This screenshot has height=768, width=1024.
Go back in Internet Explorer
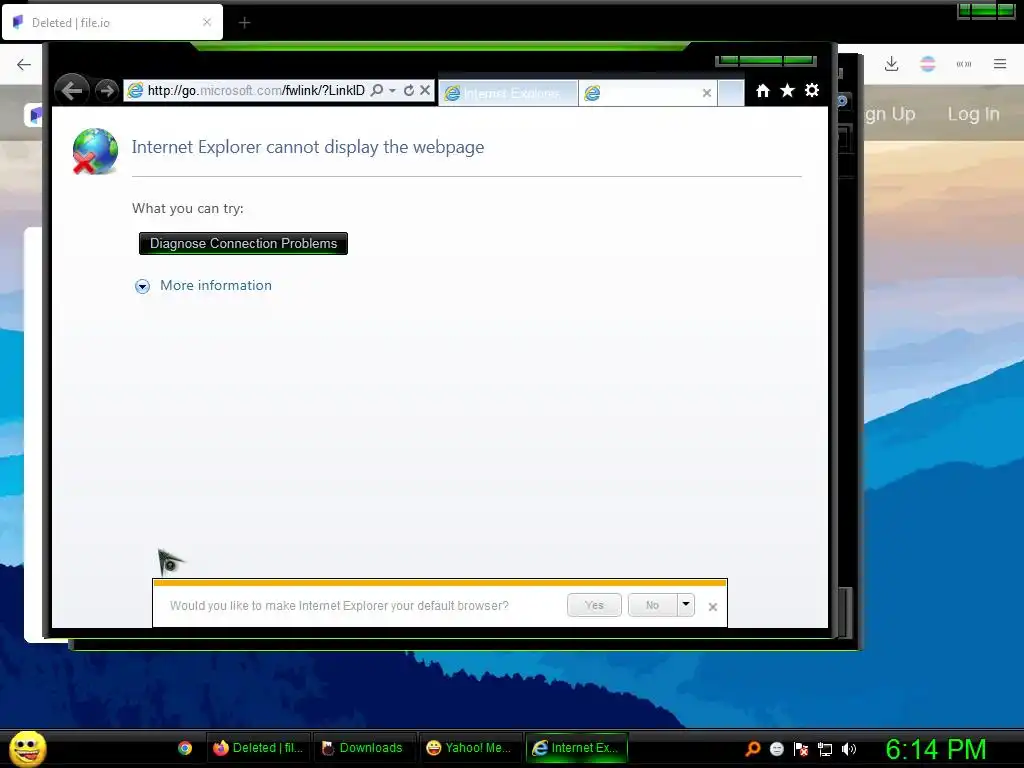tap(72, 90)
